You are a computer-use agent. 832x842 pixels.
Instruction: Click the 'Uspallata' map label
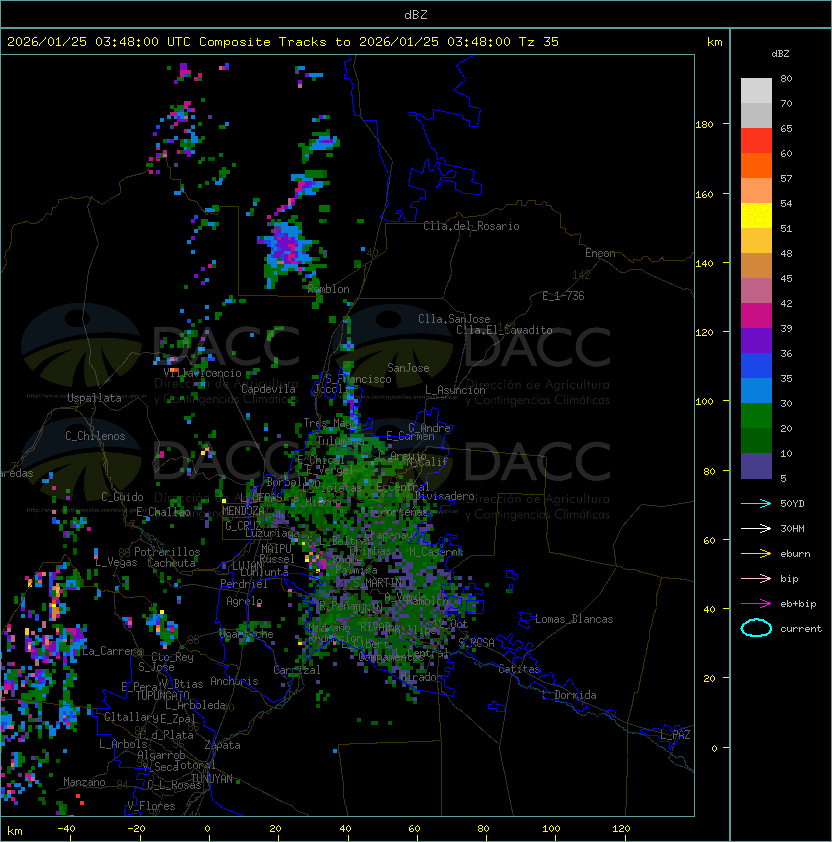(94, 398)
